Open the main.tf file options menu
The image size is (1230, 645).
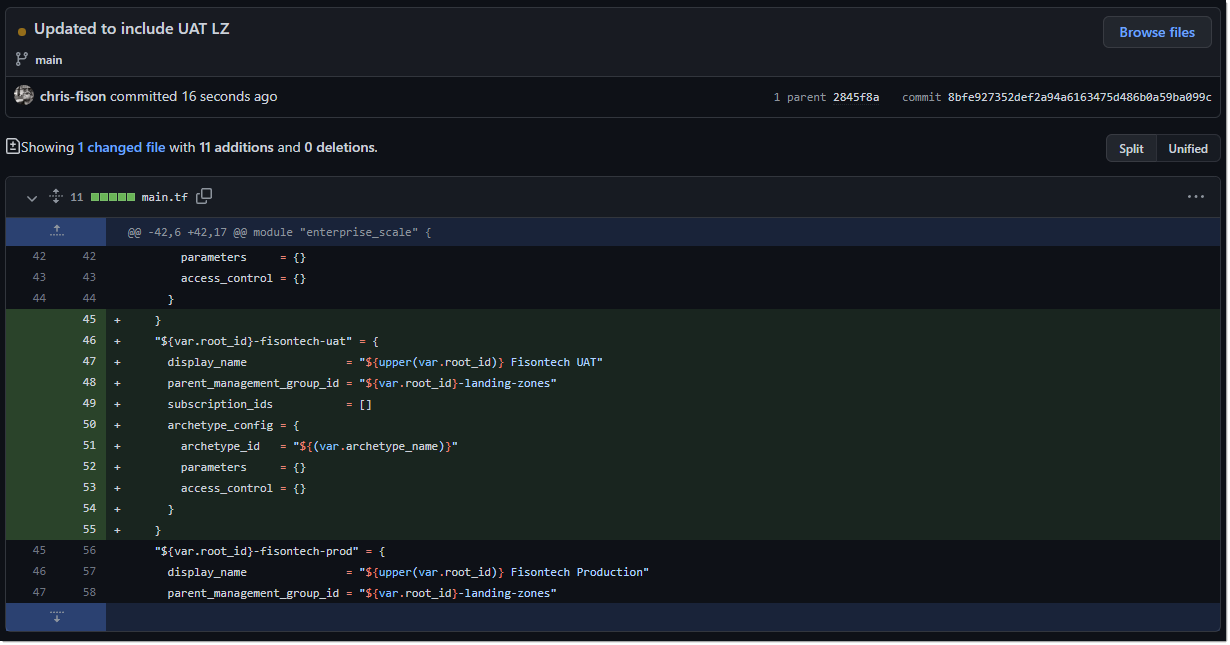tap(1196, 197)
